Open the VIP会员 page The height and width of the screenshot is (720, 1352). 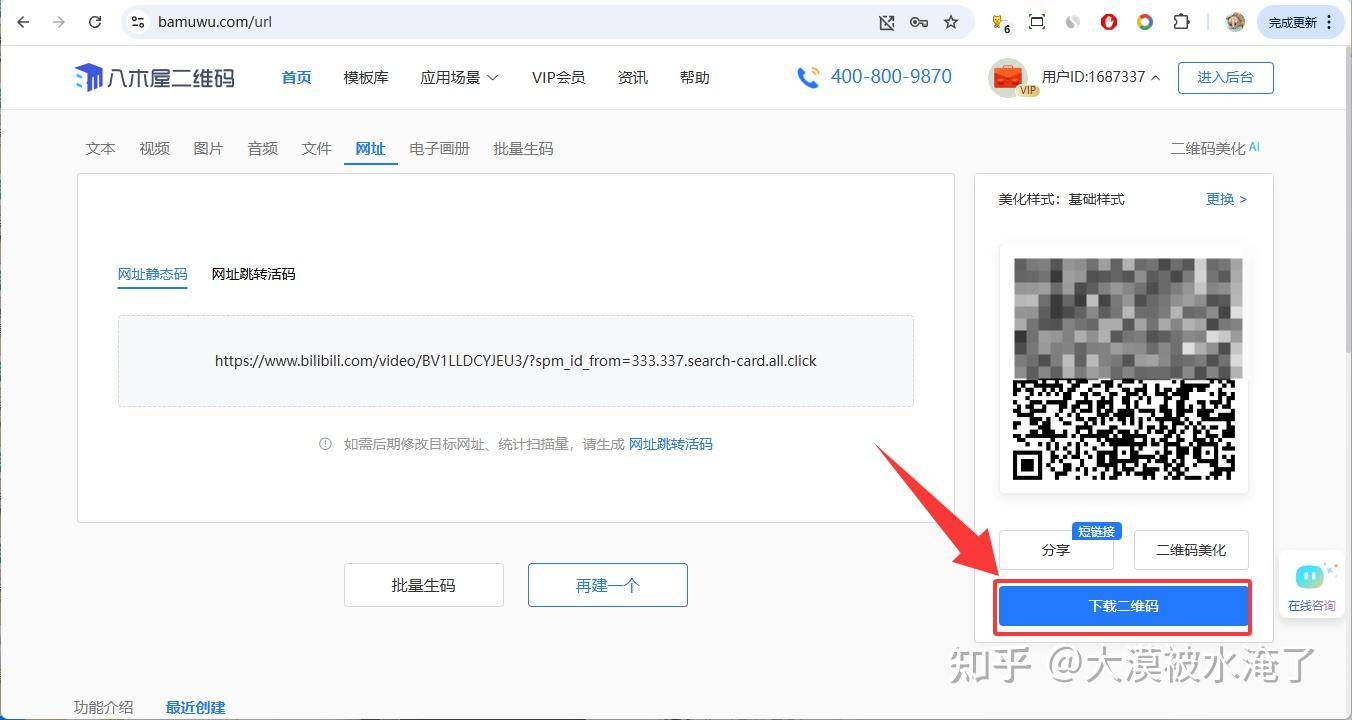558,77
